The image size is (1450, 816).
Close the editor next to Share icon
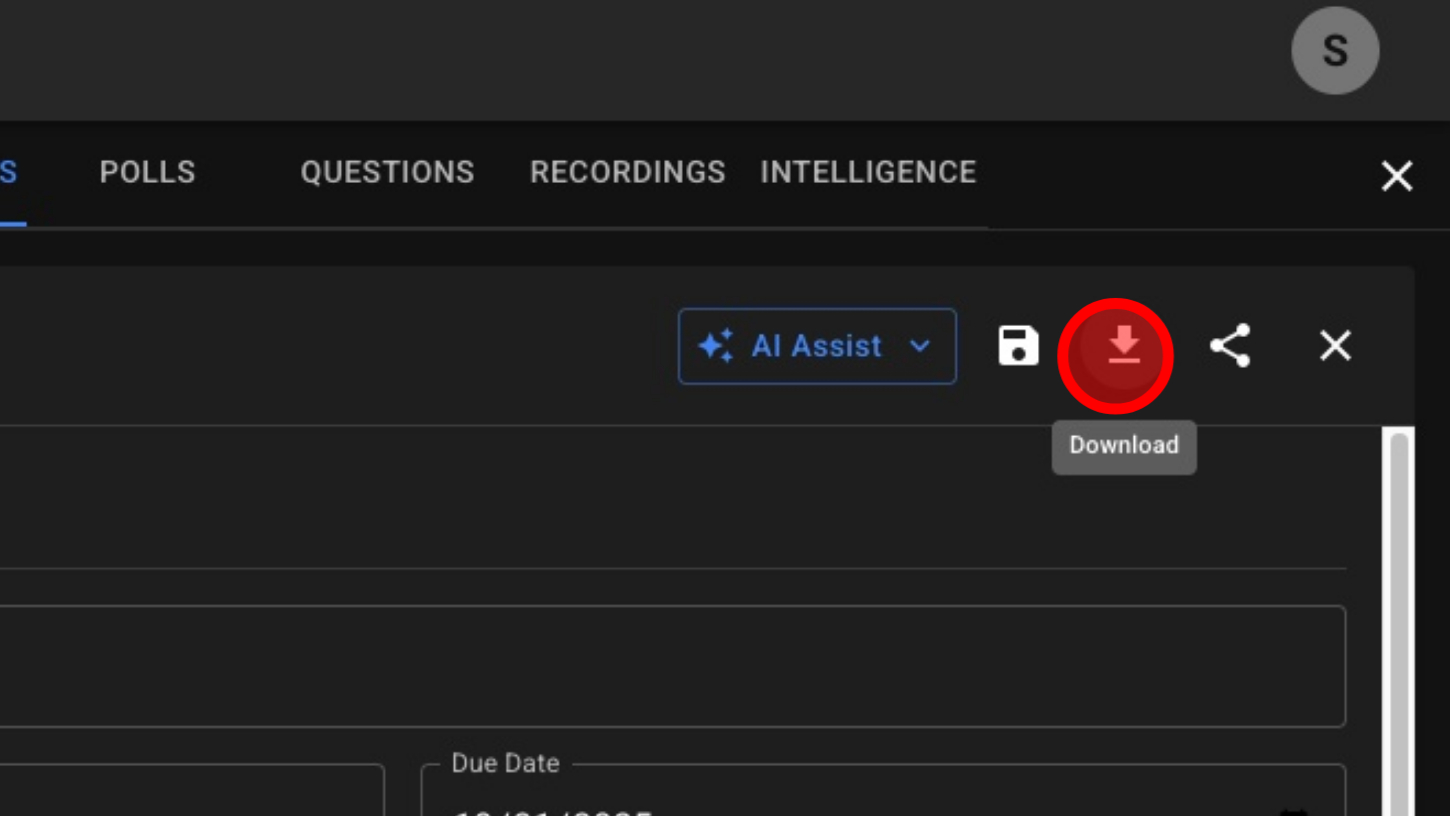[1335, 346]
